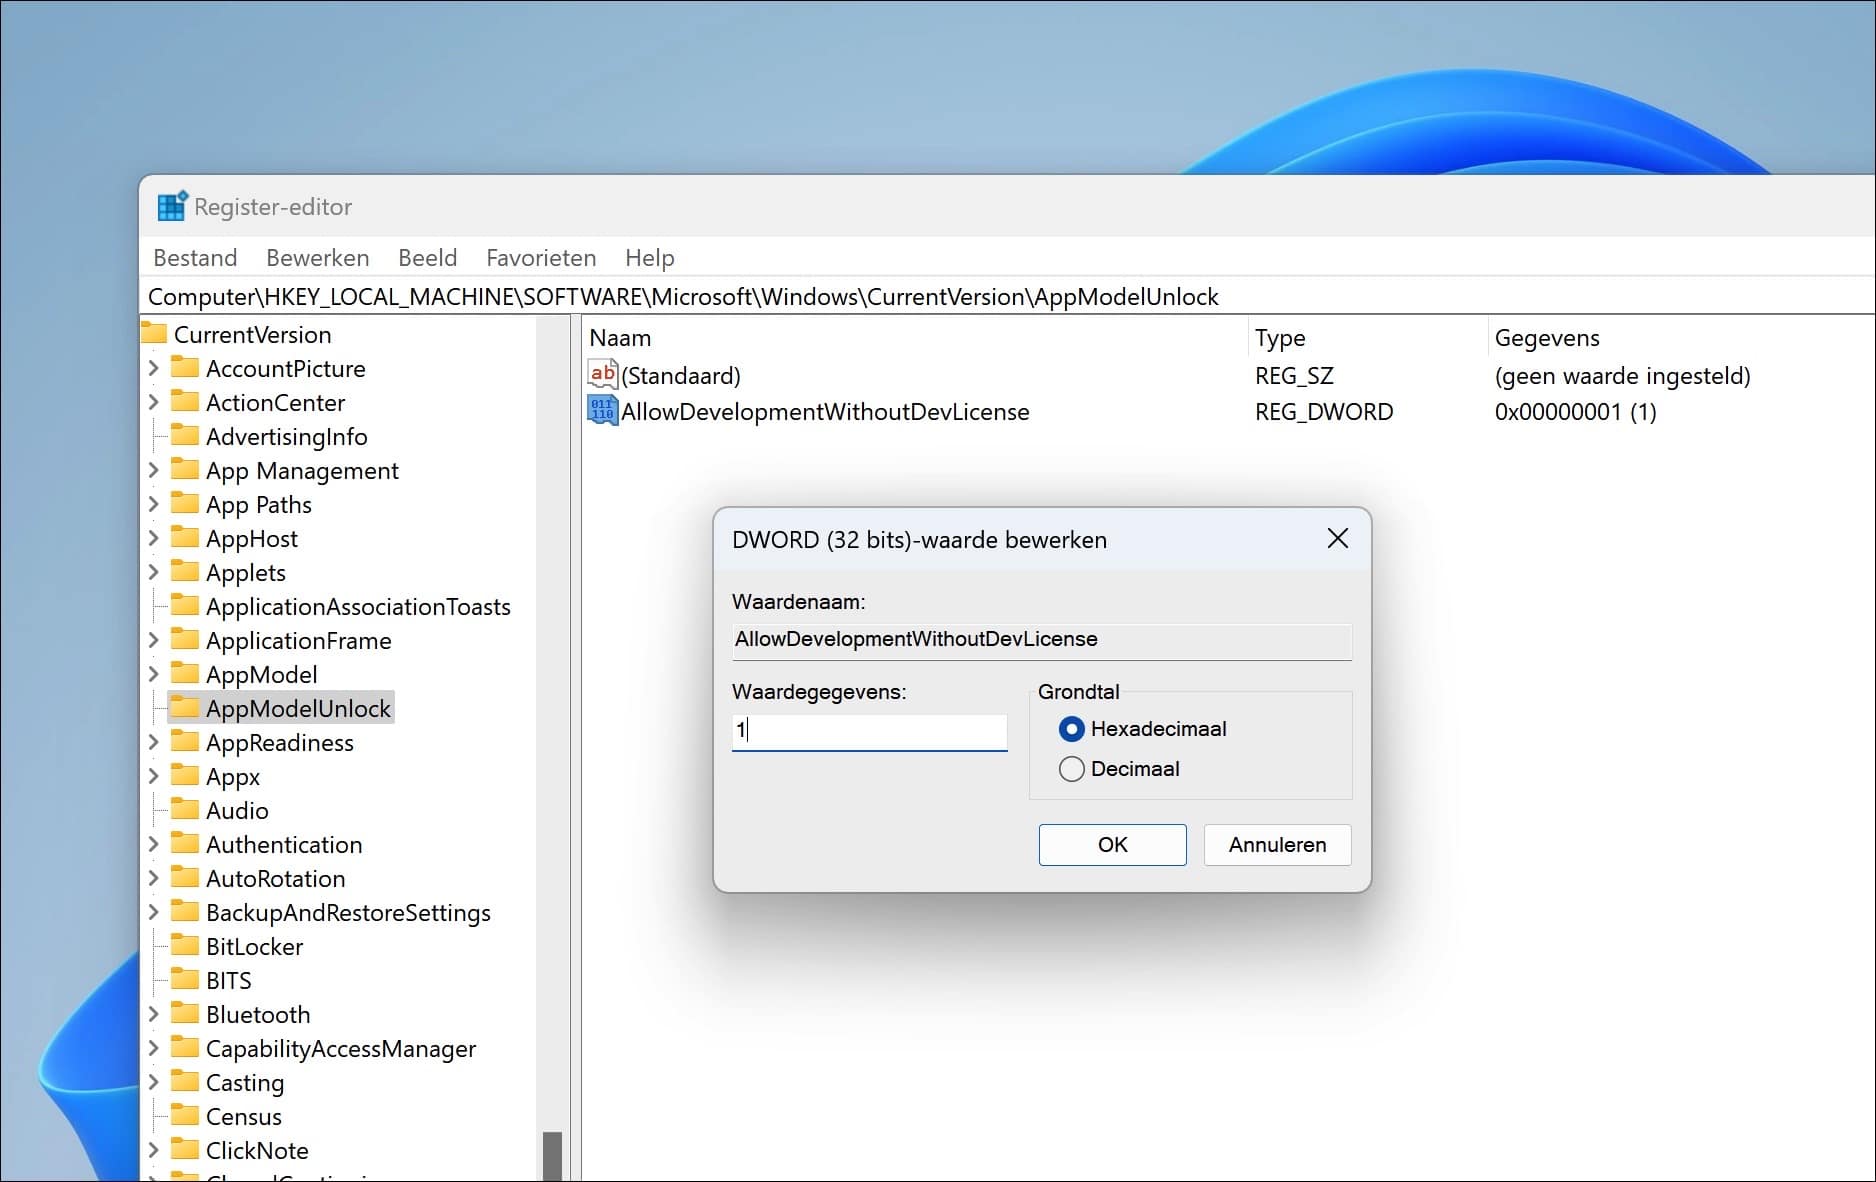Screen dimensions: 1876x1182
Task: Expand the CapabilityAccessManager tree node
Action: (x=153, y=1048)
